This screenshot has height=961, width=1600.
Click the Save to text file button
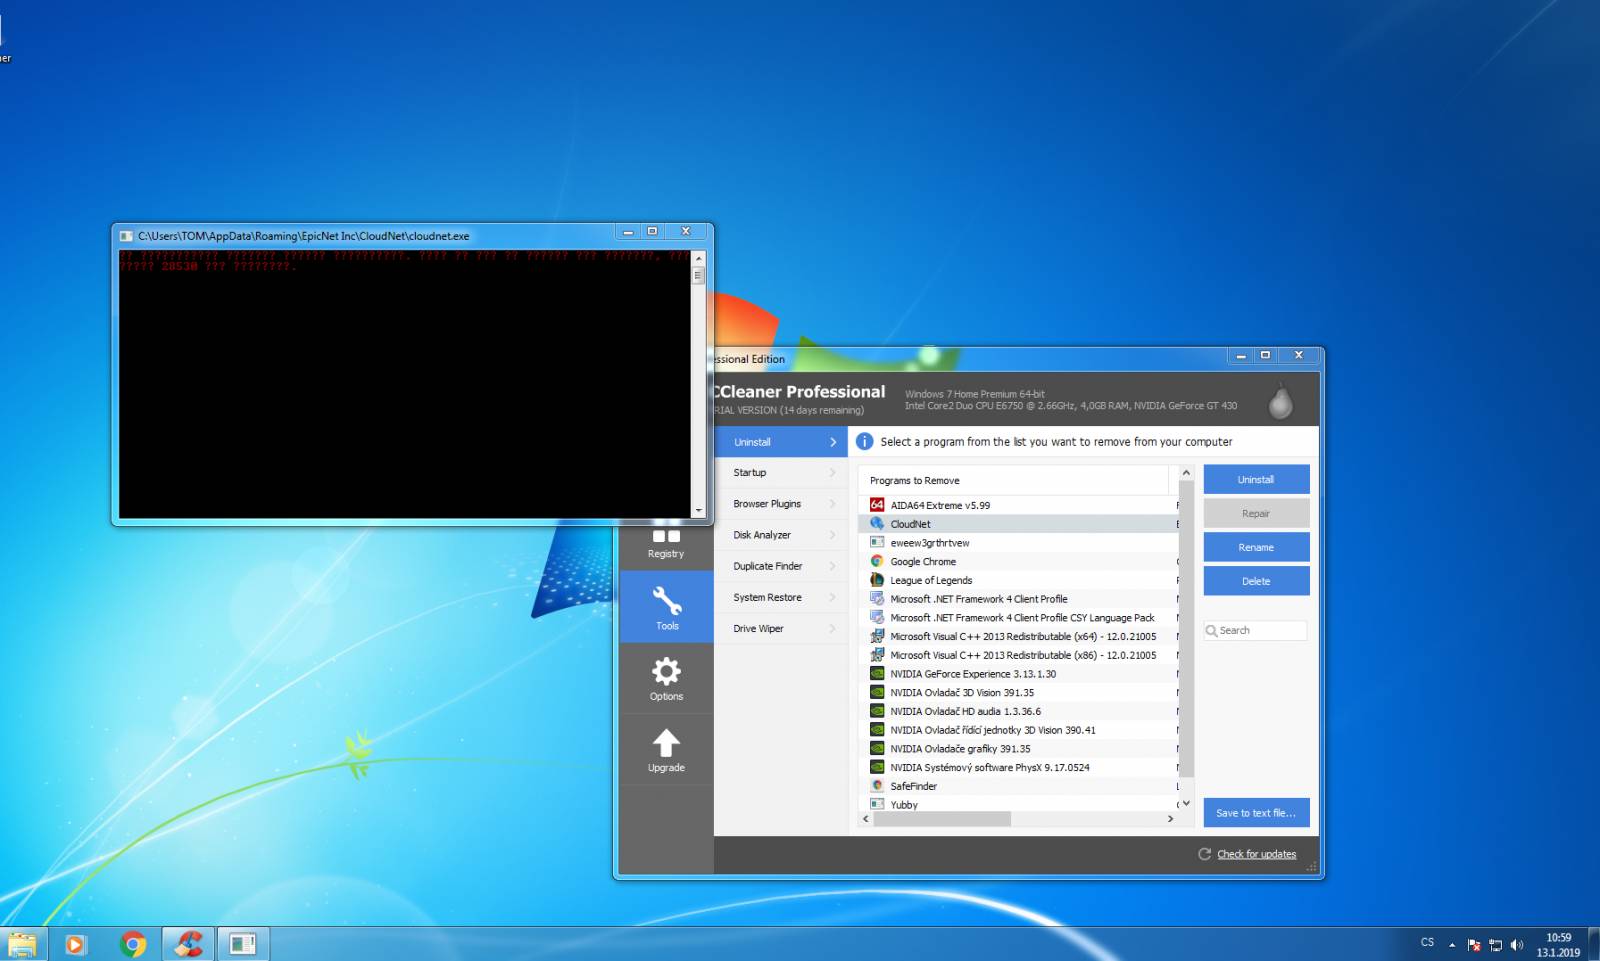point(1256,813)
